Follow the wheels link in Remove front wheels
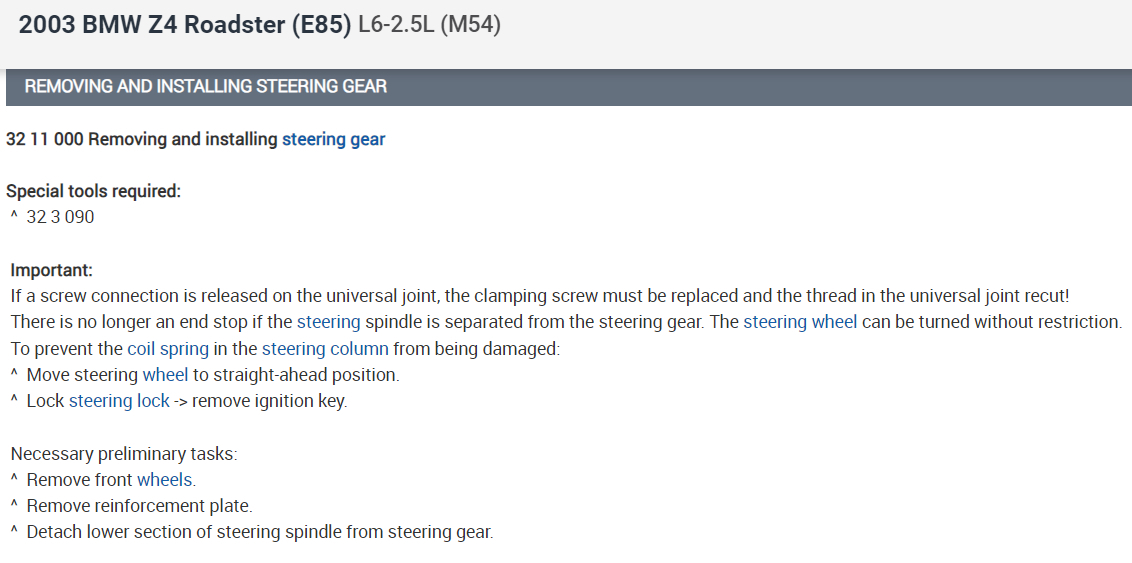This screenshot has width=1132, height=563. click(x=165, y=480)
